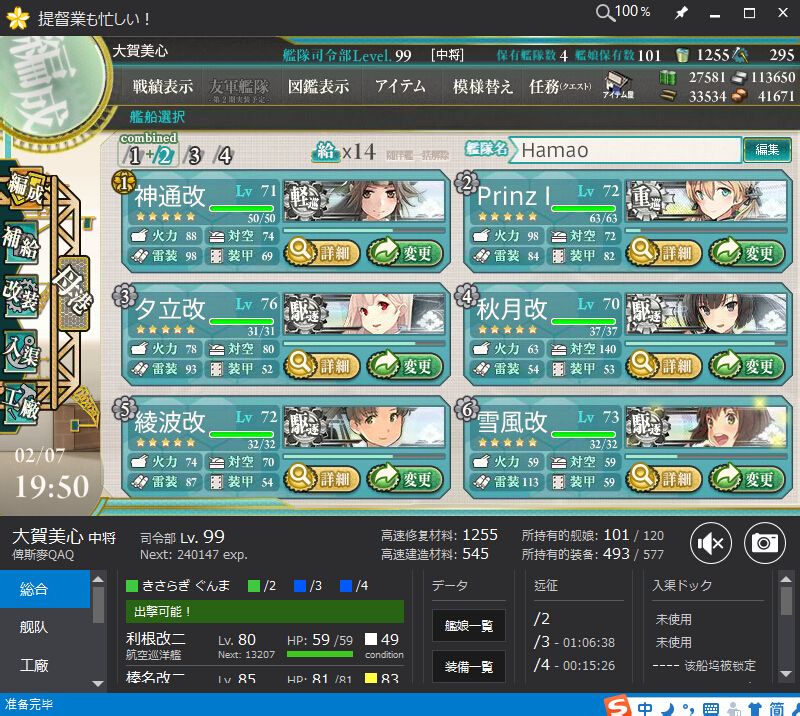800x716 pixels.
Task: Click 夕立改 ship portrait banner
Action: pyautogui.click(x=364, y=313)
